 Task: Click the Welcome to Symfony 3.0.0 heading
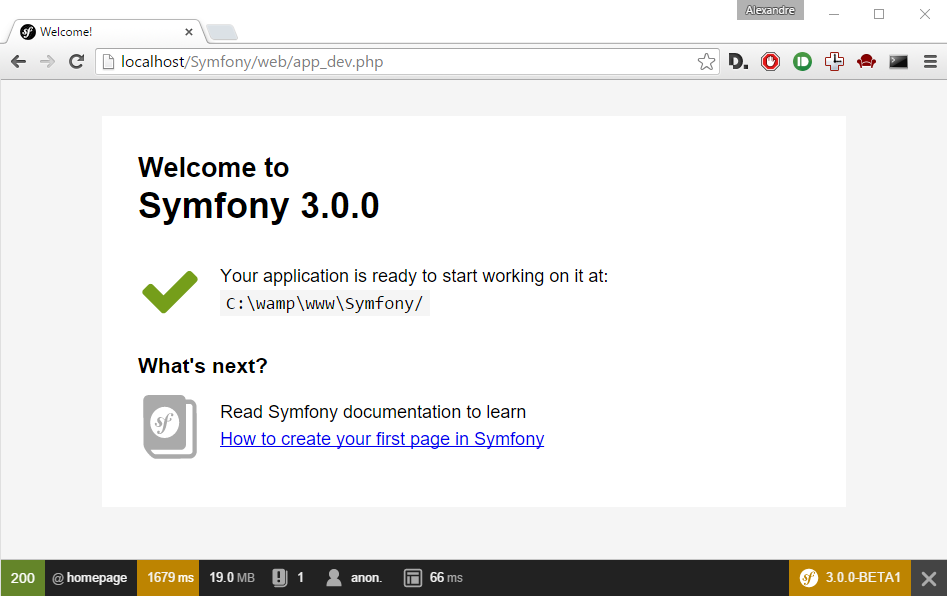click(x=258, y=188)
